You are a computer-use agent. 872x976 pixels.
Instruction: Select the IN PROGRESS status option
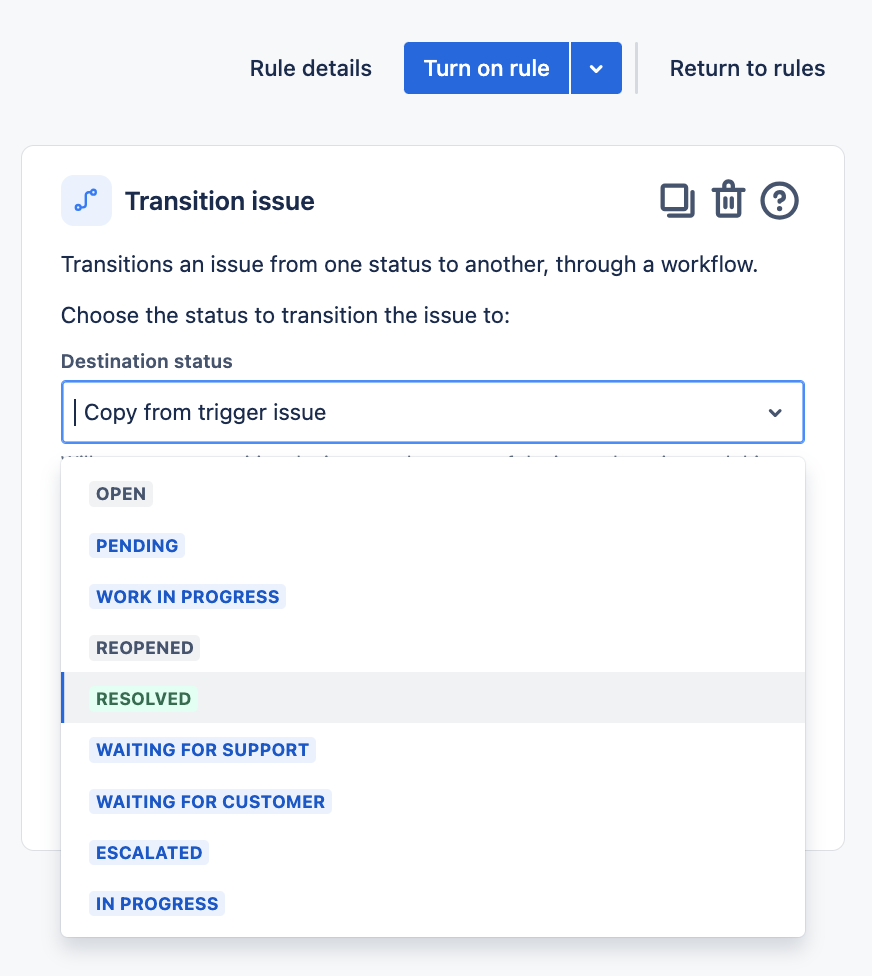pos(156,903)
